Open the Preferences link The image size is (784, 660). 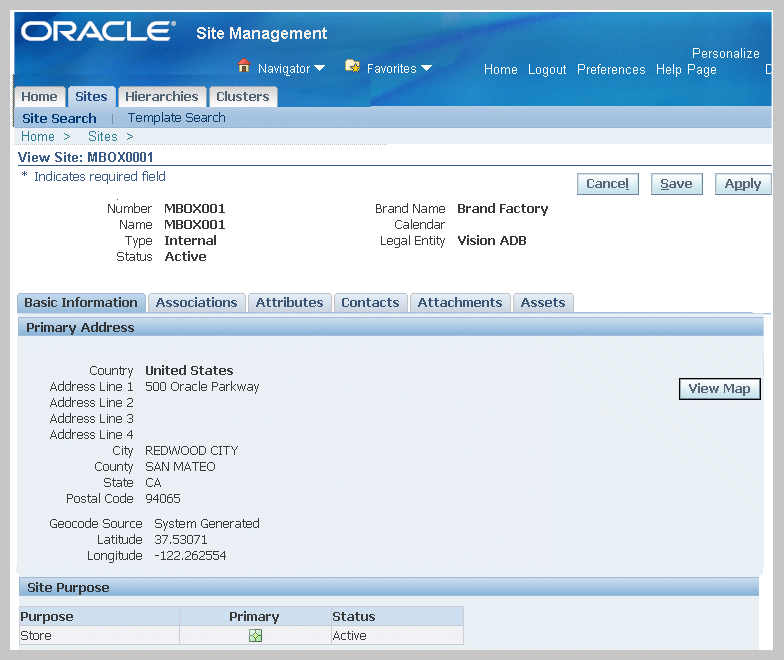click(x=611, y=70)
